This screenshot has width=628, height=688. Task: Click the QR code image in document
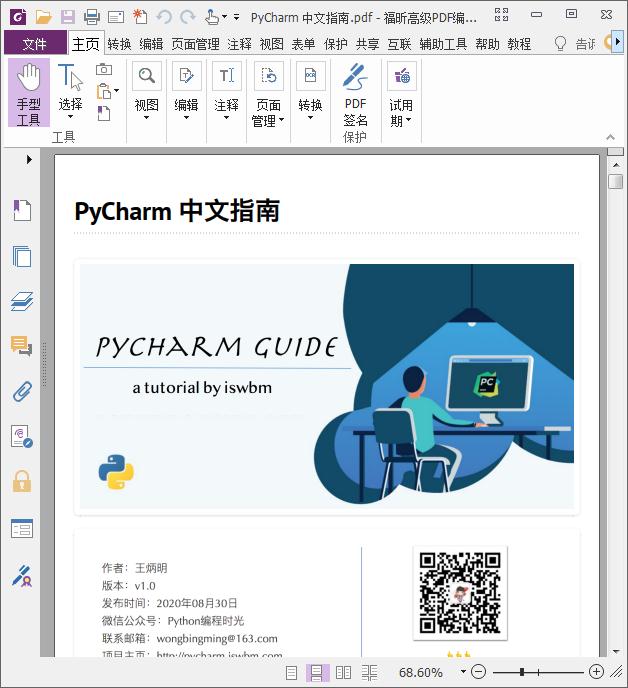[x=460, y=593]
